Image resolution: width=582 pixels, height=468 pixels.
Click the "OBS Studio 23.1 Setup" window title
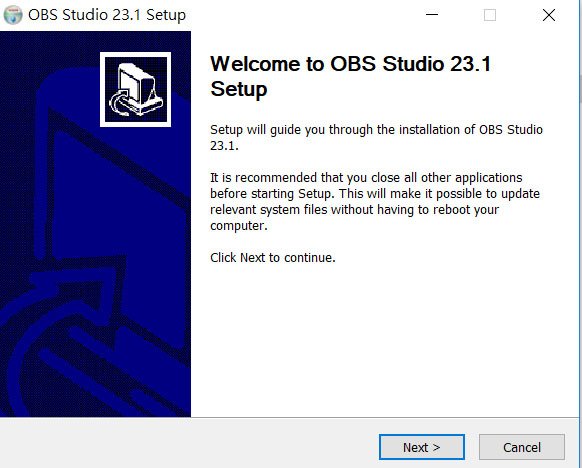tap(107, 15)
